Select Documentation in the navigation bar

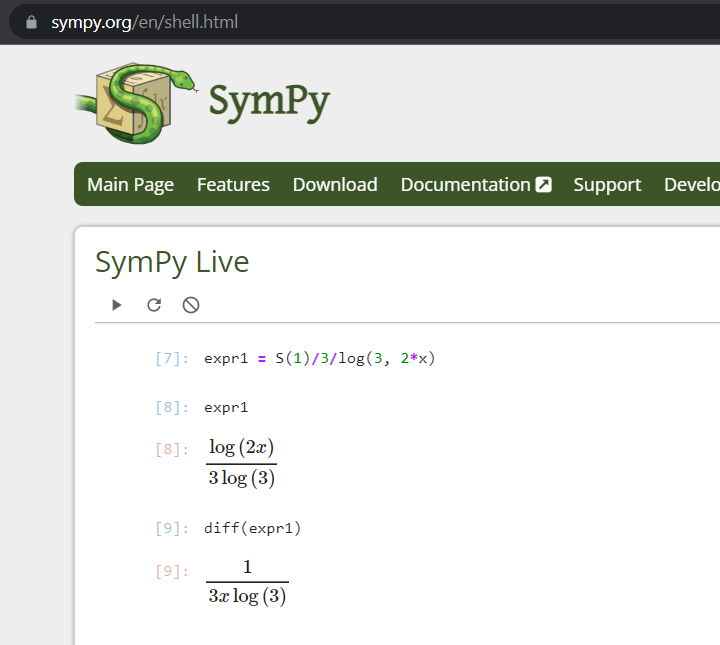click(x=465, y=185)
